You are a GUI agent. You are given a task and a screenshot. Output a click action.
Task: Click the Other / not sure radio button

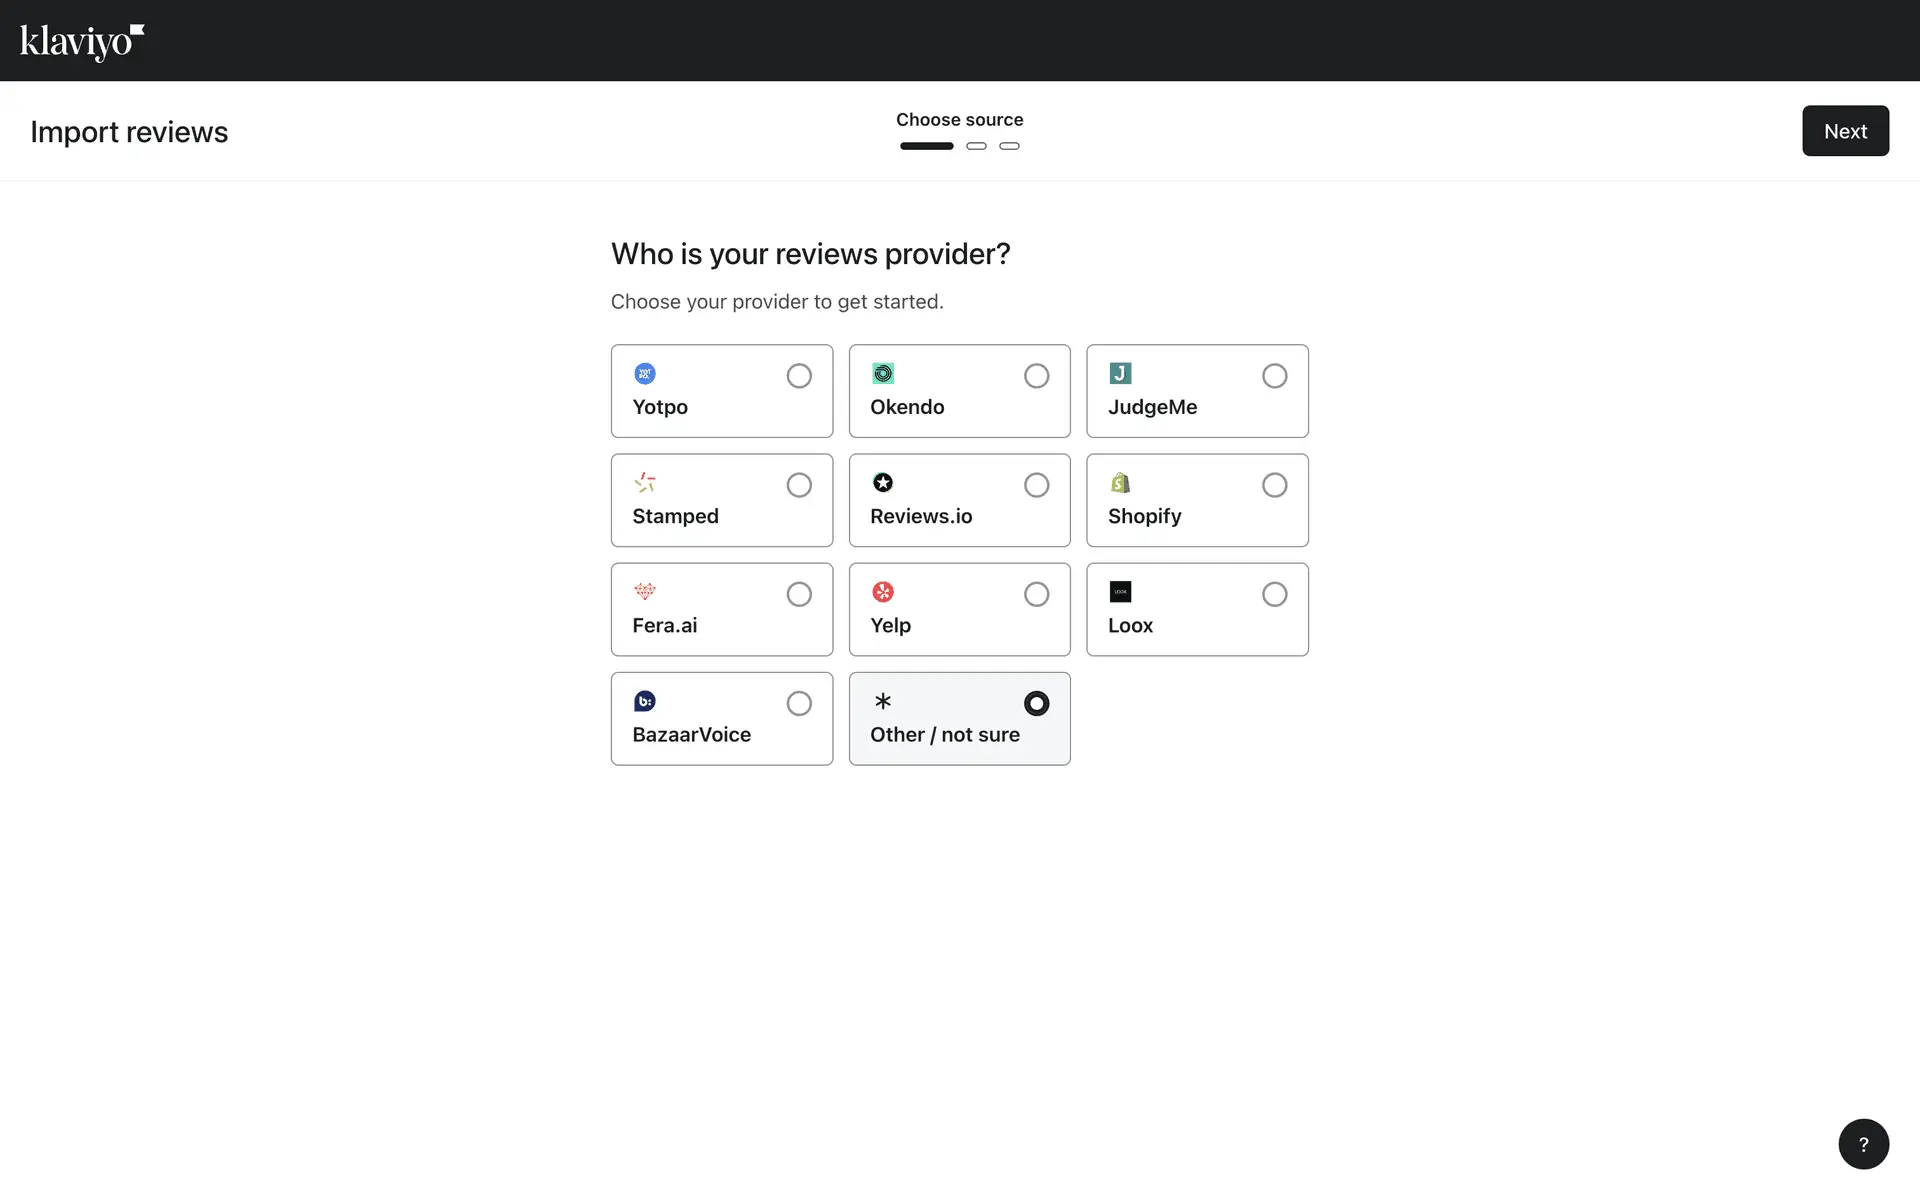(1036, 703)
